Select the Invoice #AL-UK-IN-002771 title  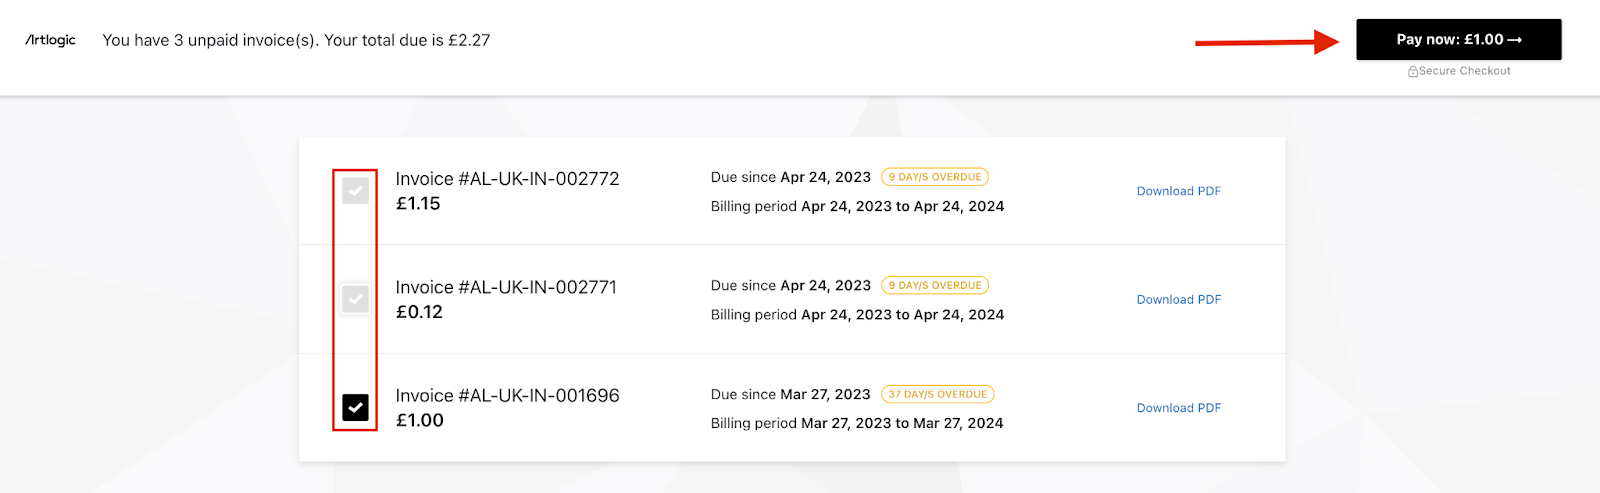click(x=506, y=287)
